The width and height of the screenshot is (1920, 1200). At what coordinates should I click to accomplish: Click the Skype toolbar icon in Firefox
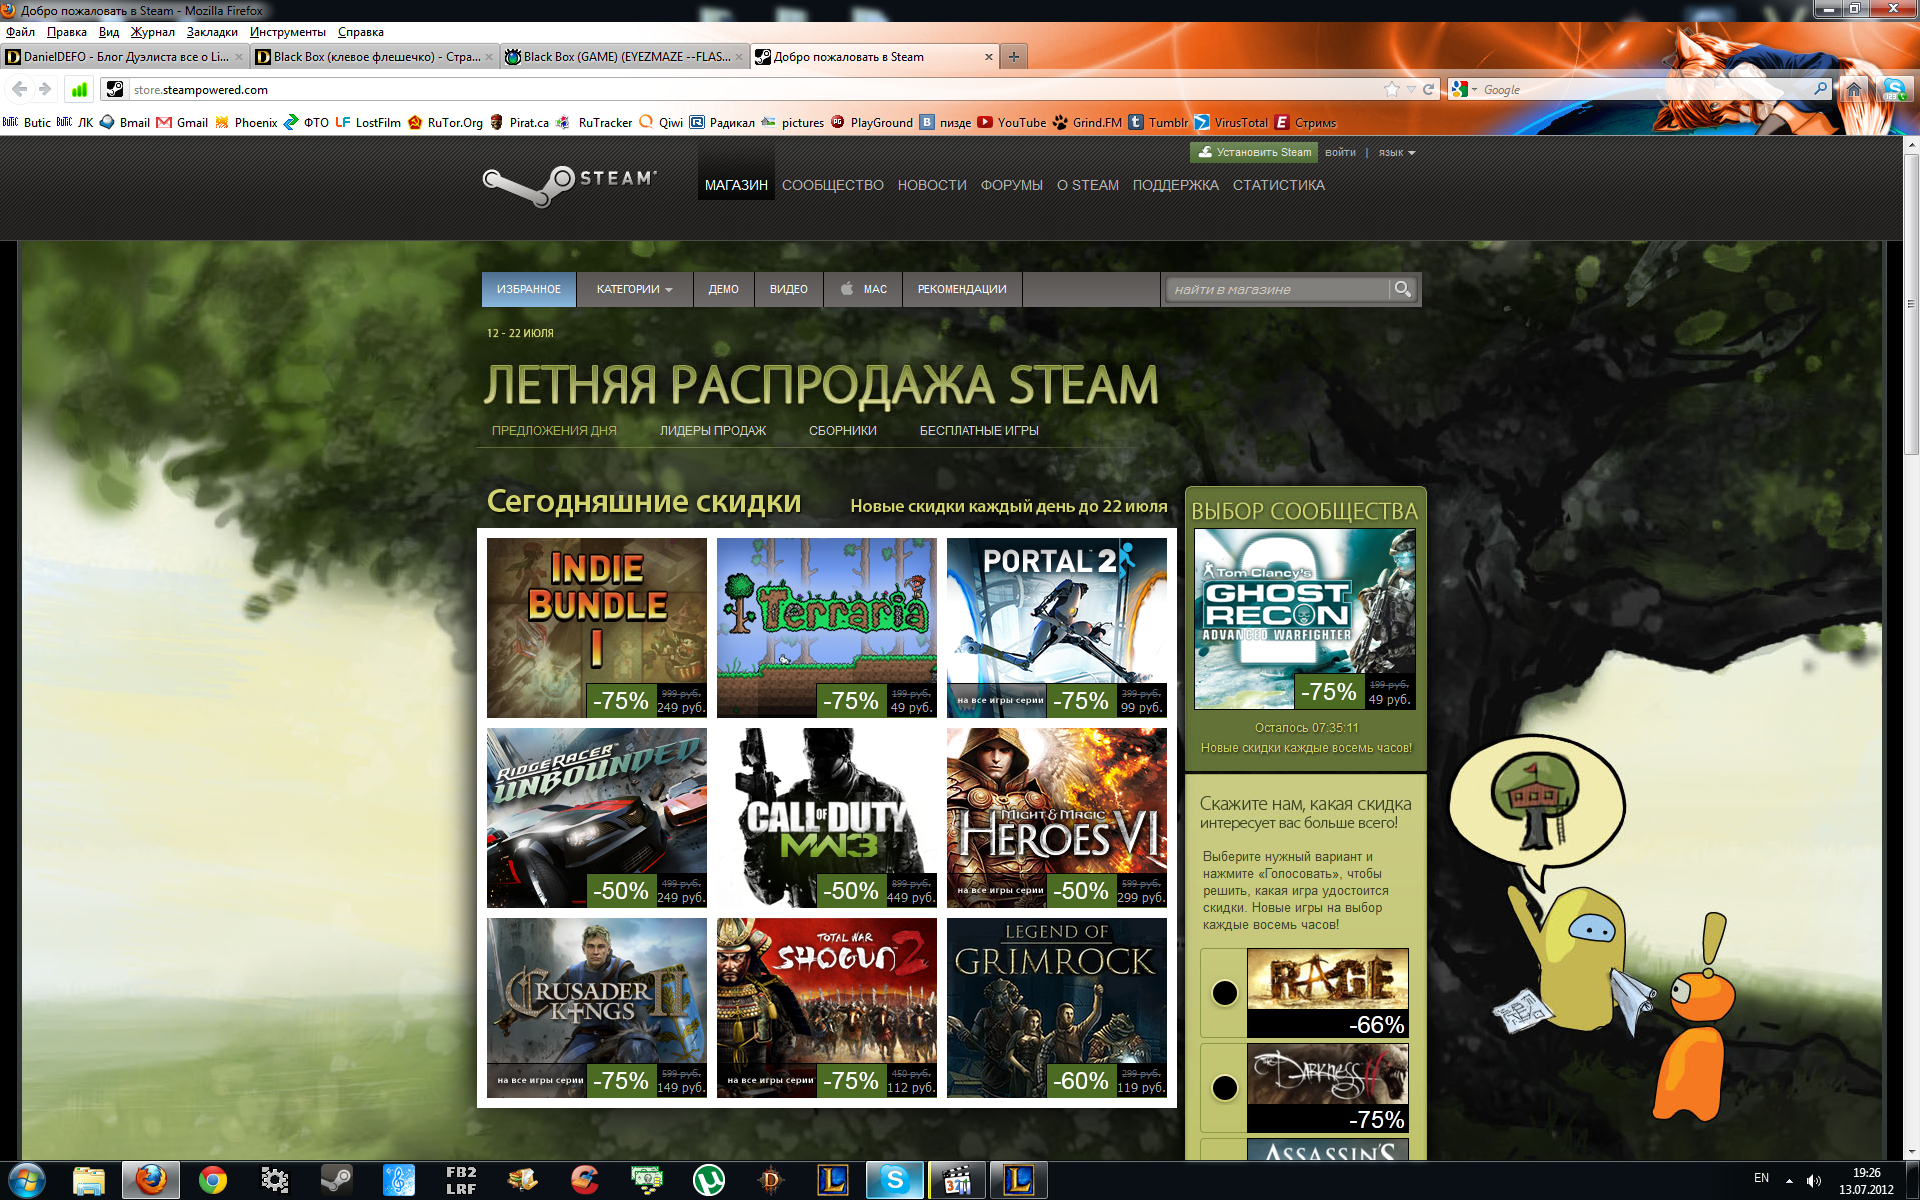point(1894,89)
